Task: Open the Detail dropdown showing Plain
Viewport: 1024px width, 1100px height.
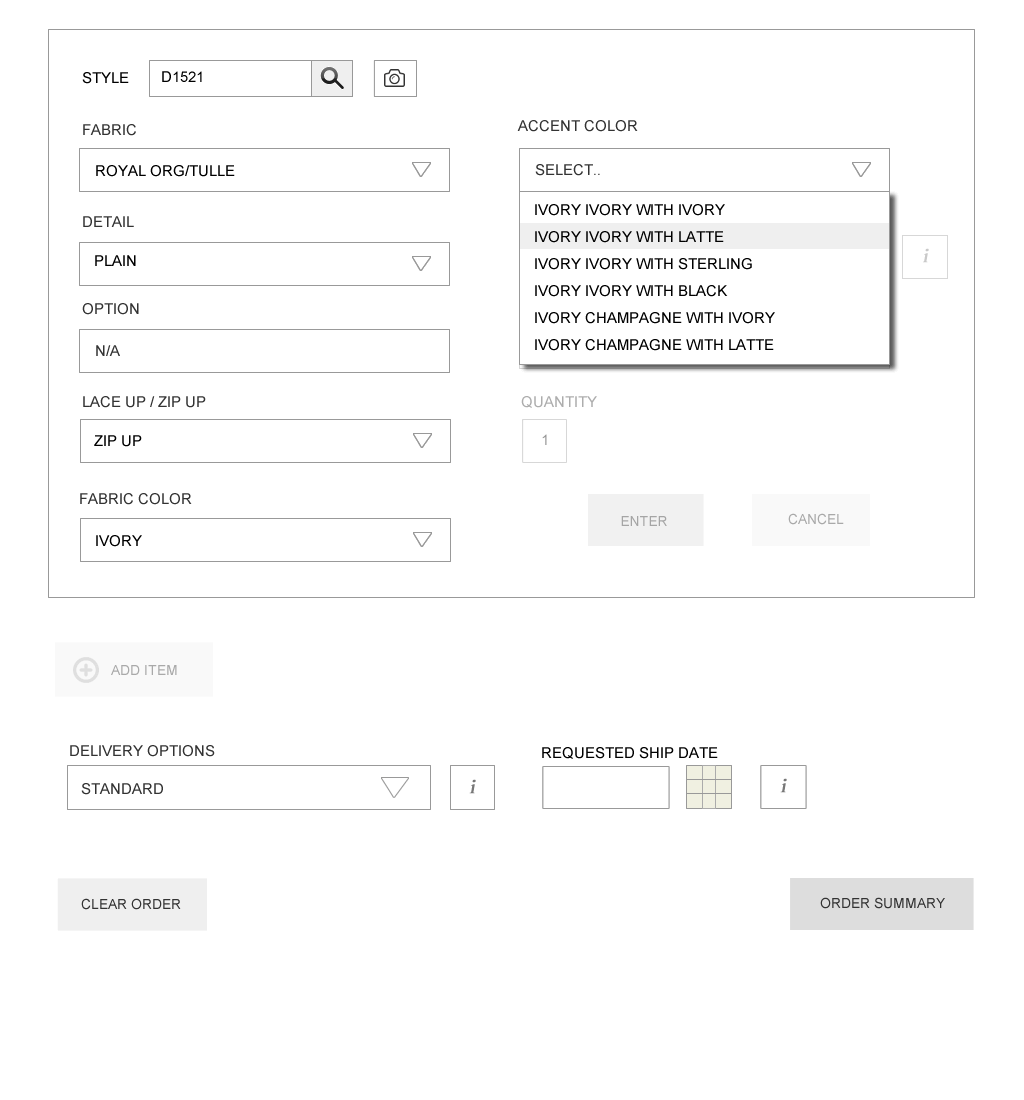Action: (x=264, y=263)
